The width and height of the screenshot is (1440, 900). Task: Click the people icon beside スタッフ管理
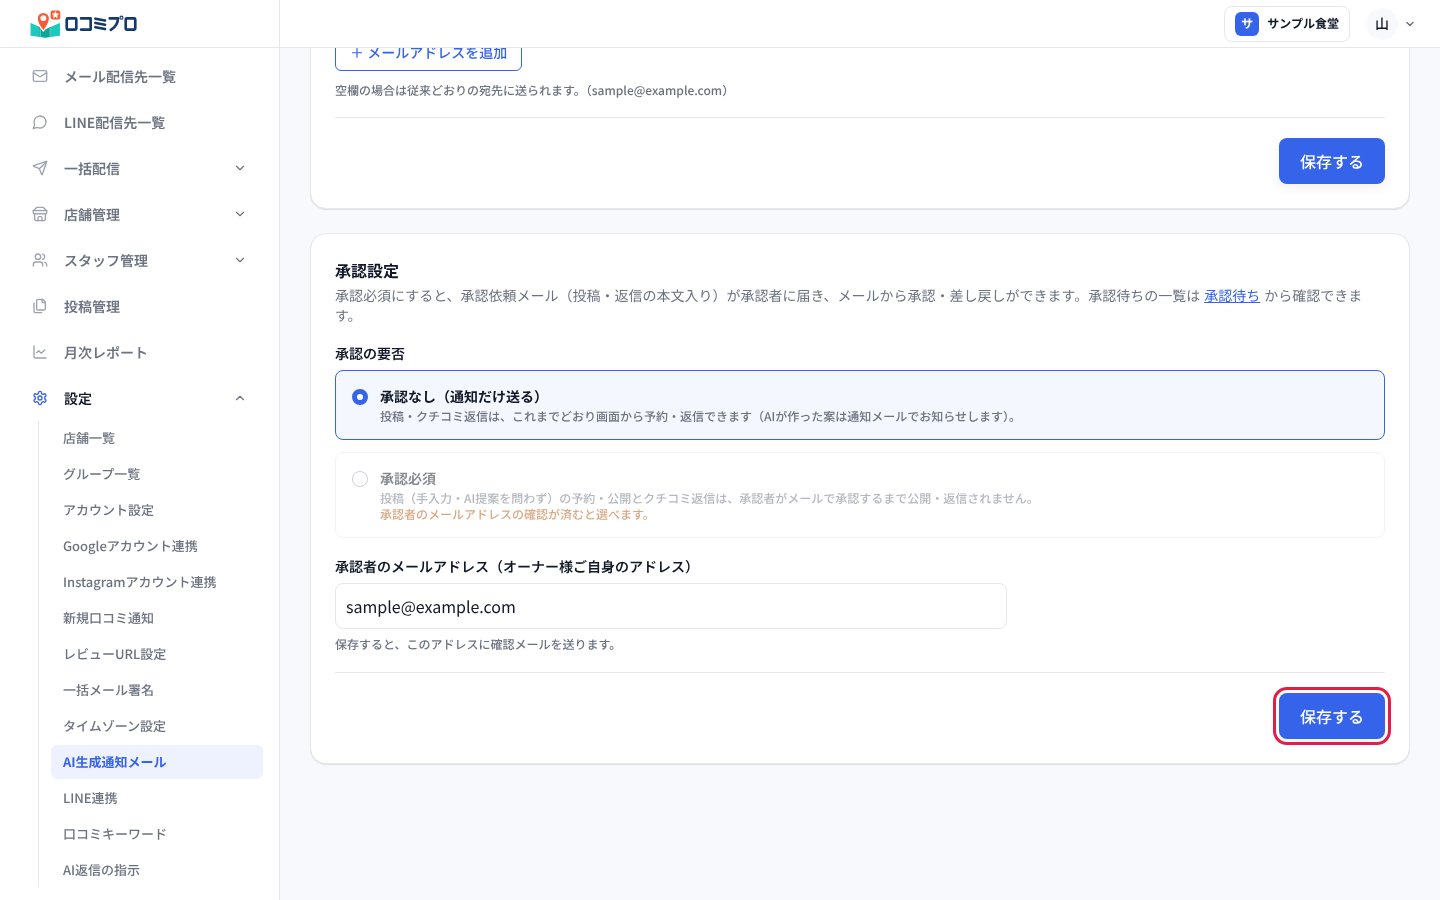40,260
